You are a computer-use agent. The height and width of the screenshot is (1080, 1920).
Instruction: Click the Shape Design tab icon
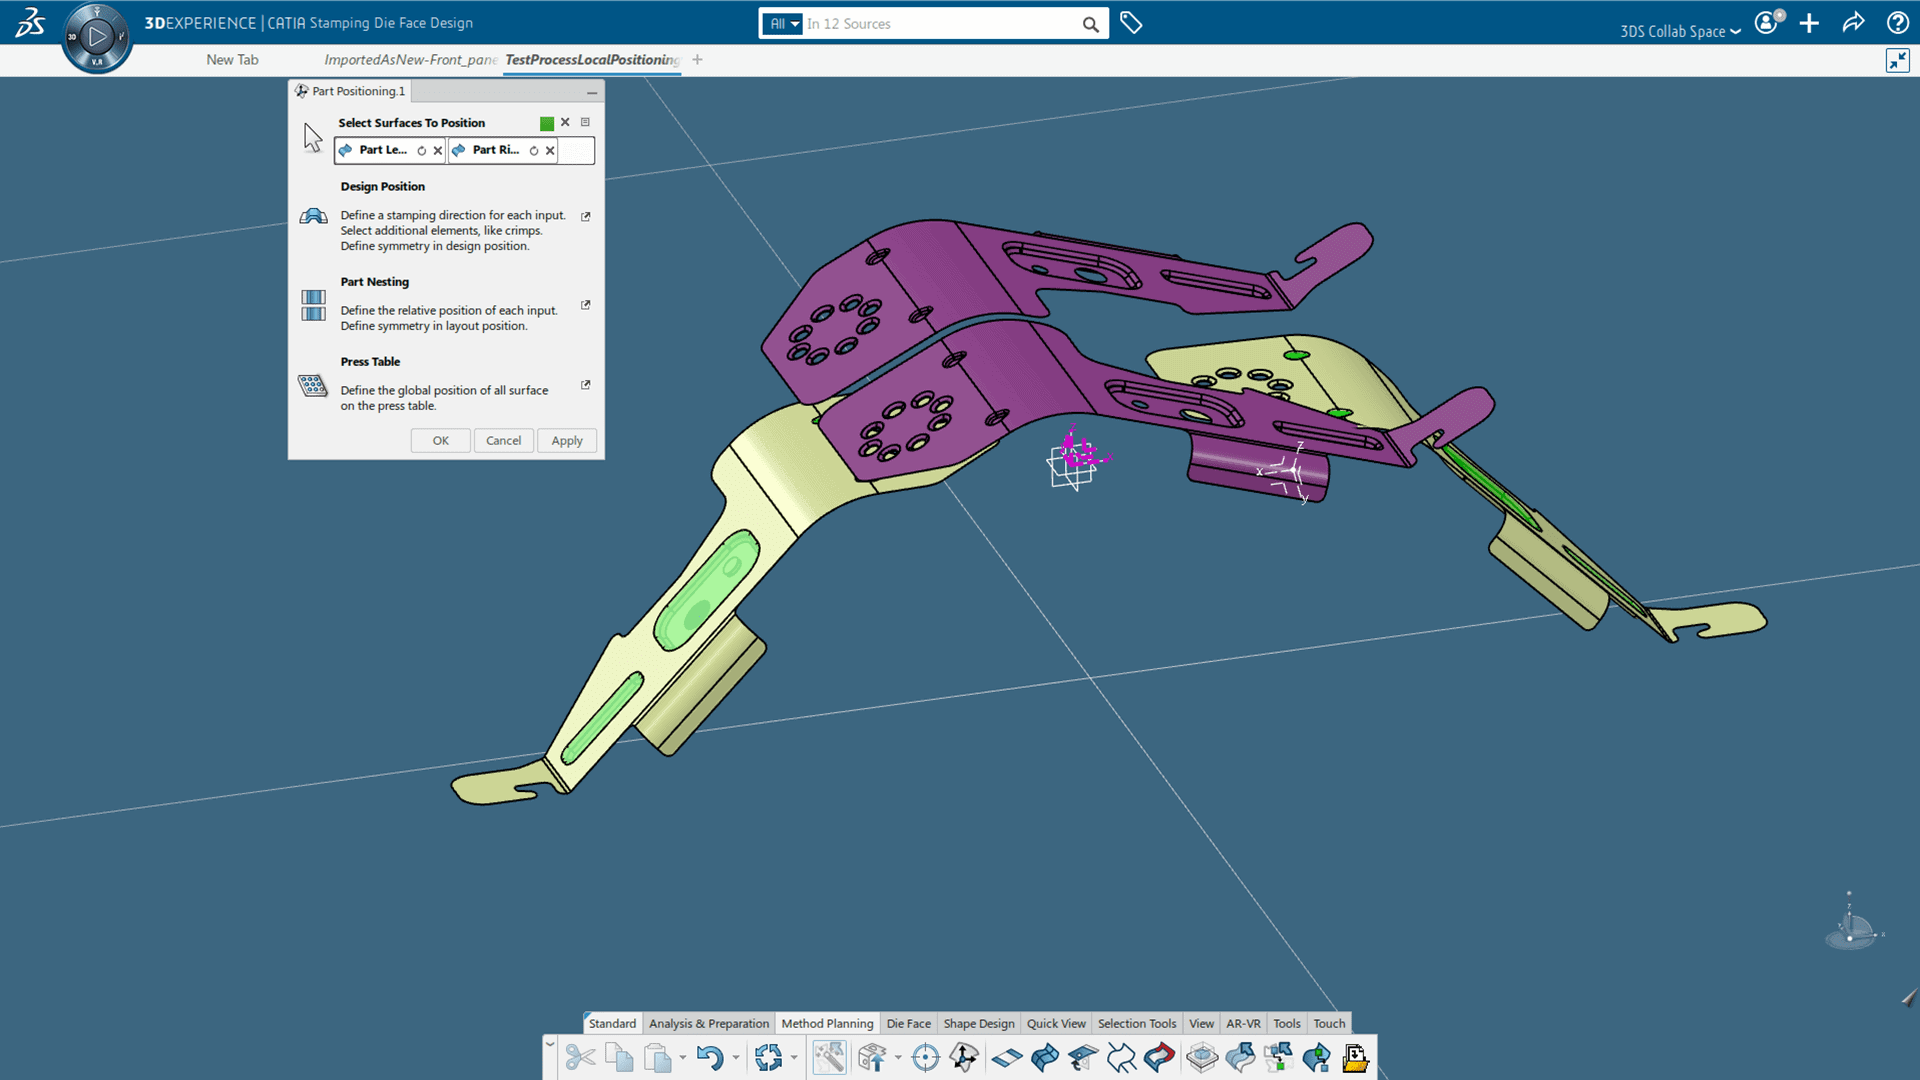click(x=978, y=1022)
